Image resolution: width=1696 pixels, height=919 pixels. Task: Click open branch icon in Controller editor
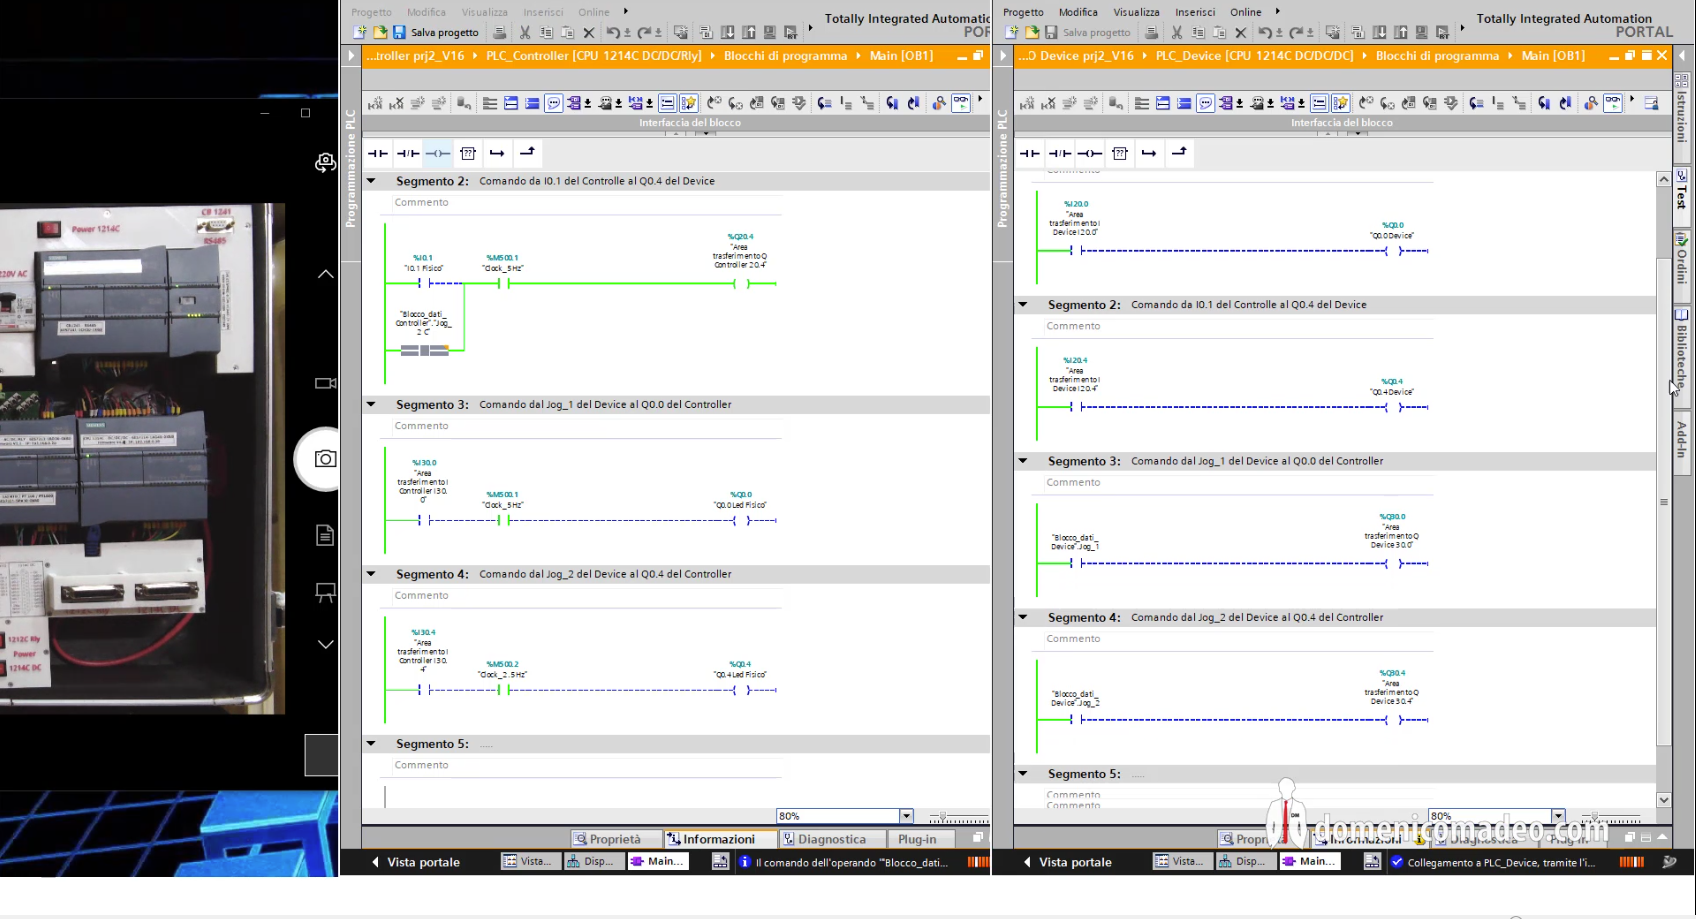tap(497, 153)
